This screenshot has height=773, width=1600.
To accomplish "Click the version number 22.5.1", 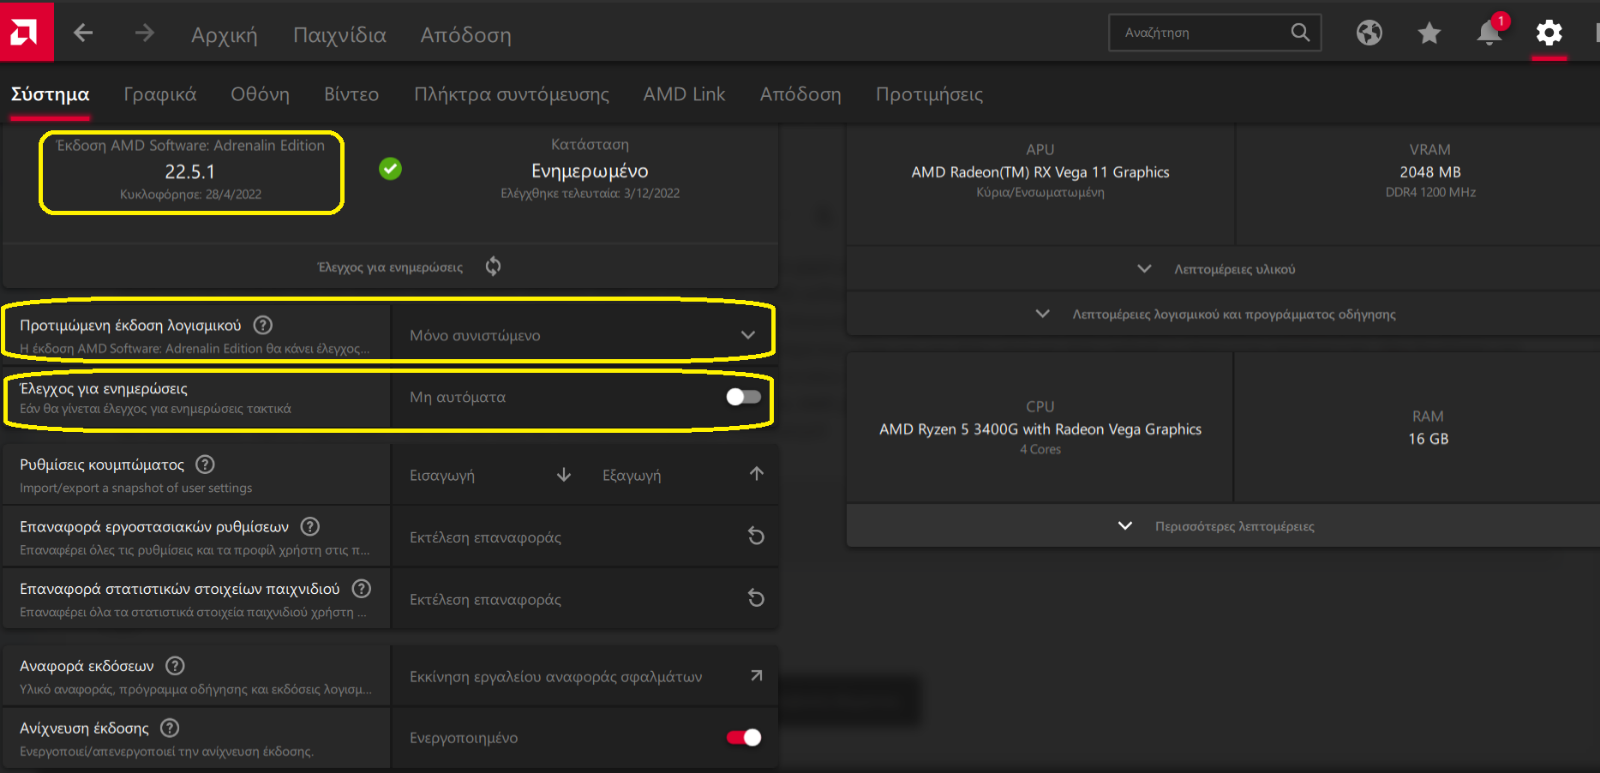I will pos(190,171).
